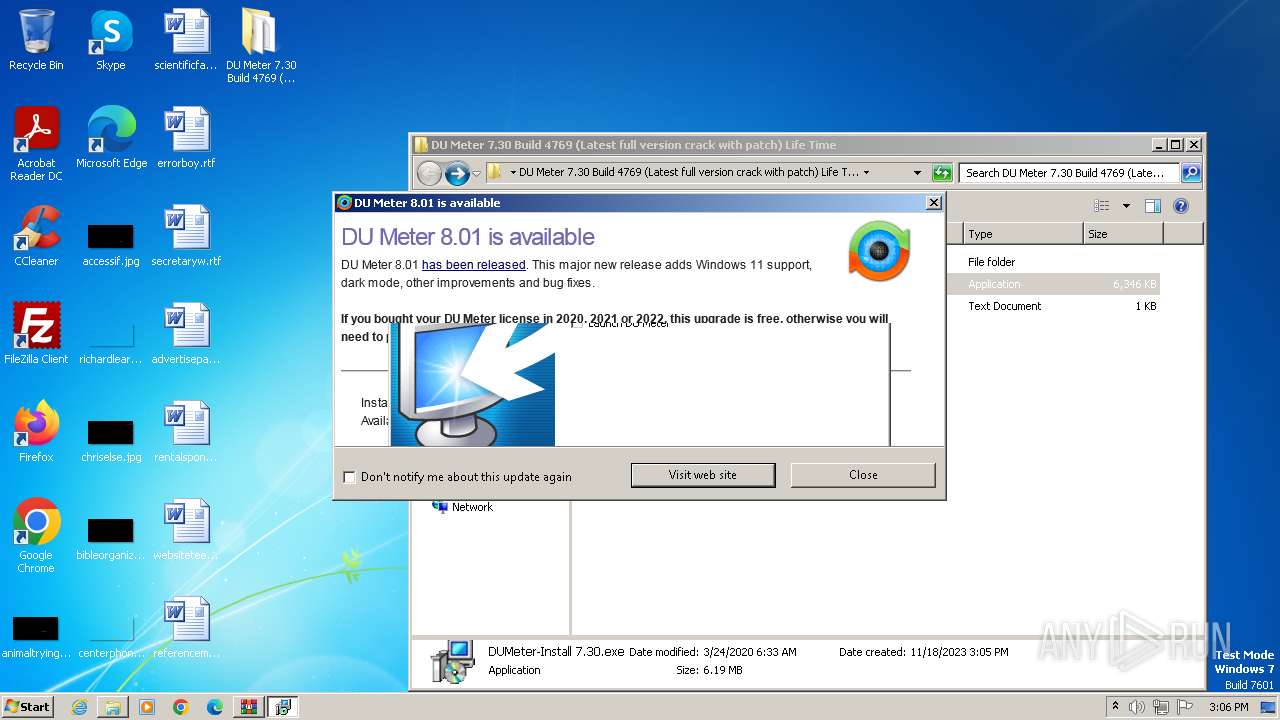Select the advertisepa... desktop document

(x=186, y=334)
